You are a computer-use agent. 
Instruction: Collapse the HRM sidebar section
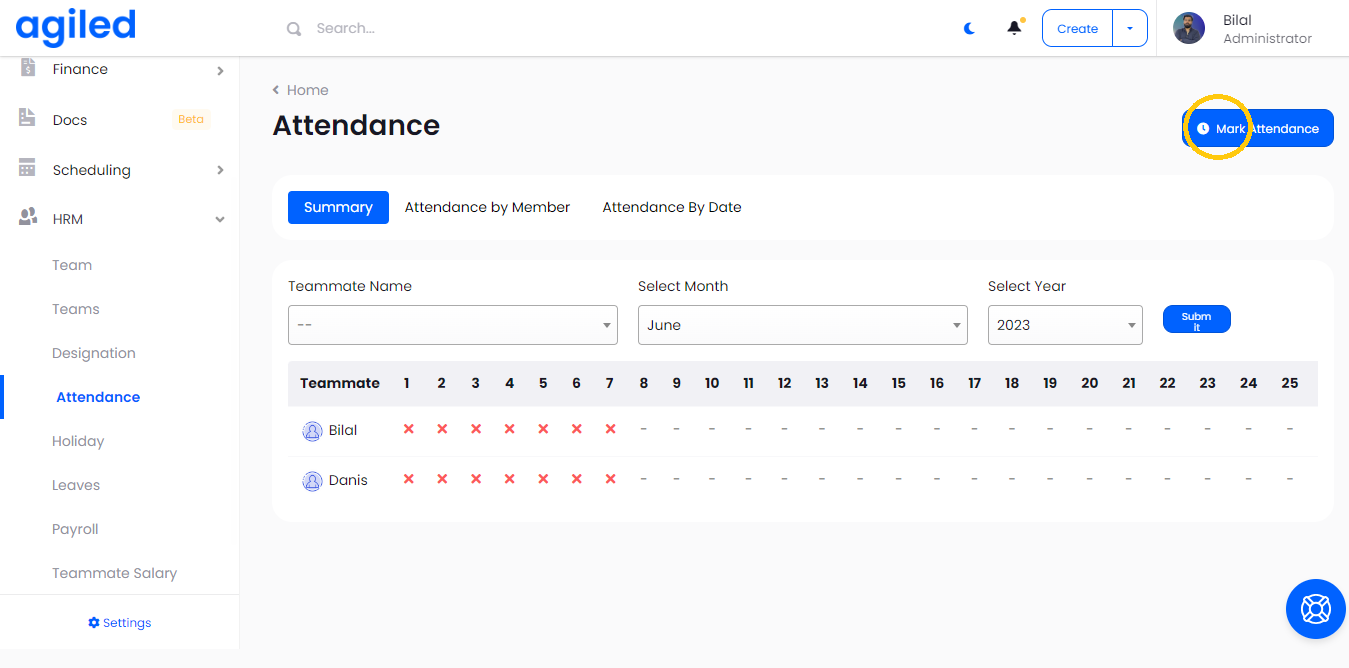pos(220,219)
